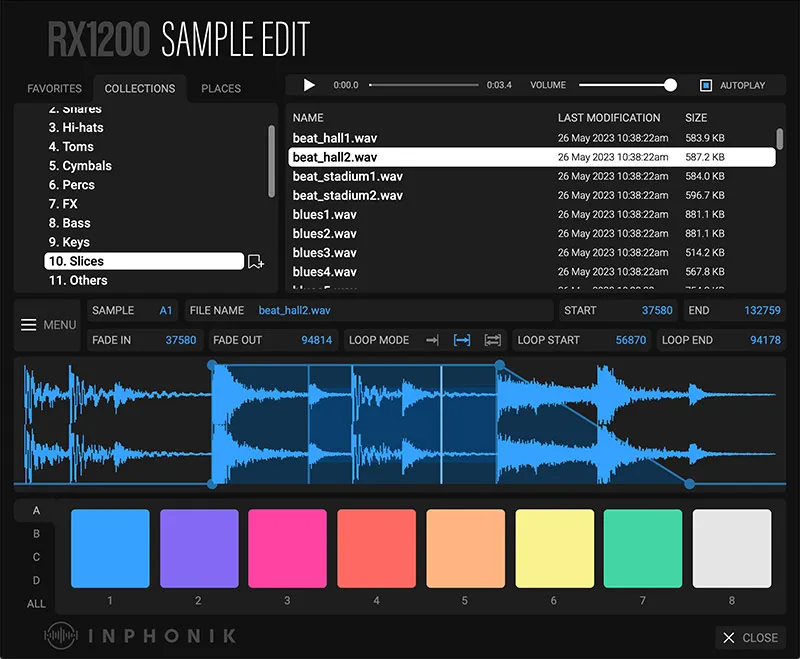The image size is (800, 659).
Task: Click the Loop Start value 56870
Action: tap(631, 340)
